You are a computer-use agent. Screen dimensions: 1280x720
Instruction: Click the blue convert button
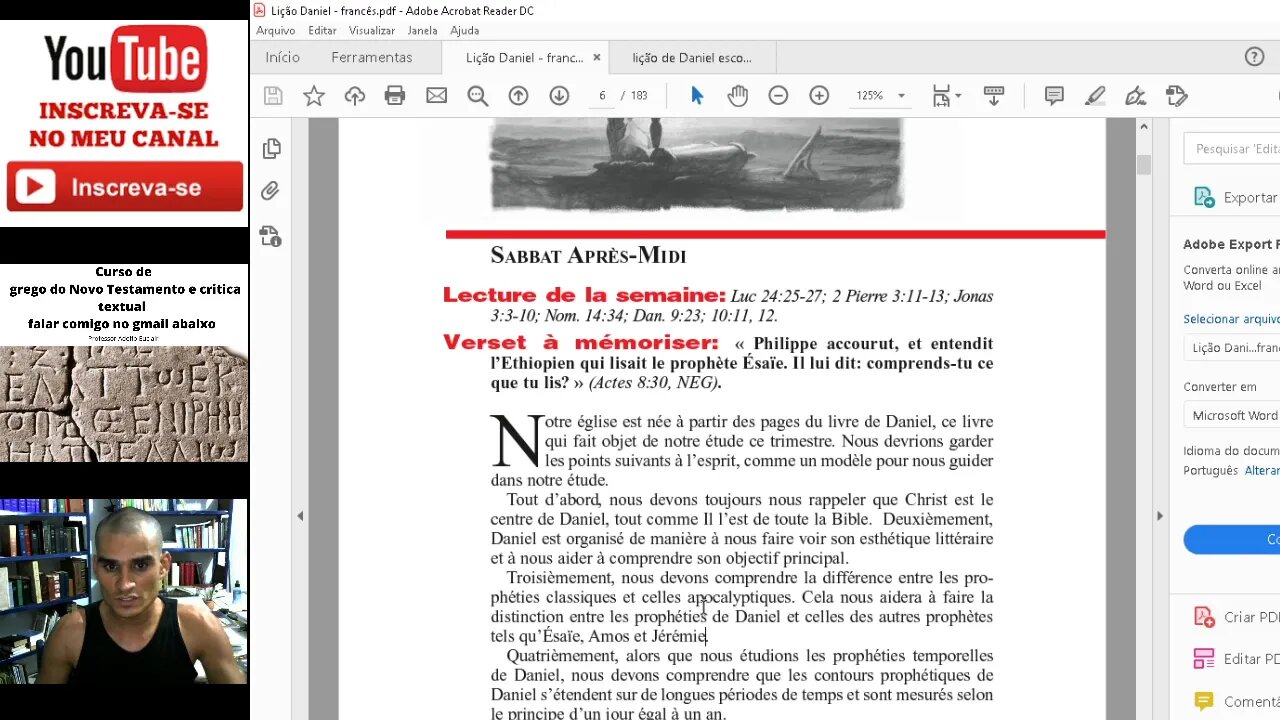pyautogui.click(x=1232, y=539)
